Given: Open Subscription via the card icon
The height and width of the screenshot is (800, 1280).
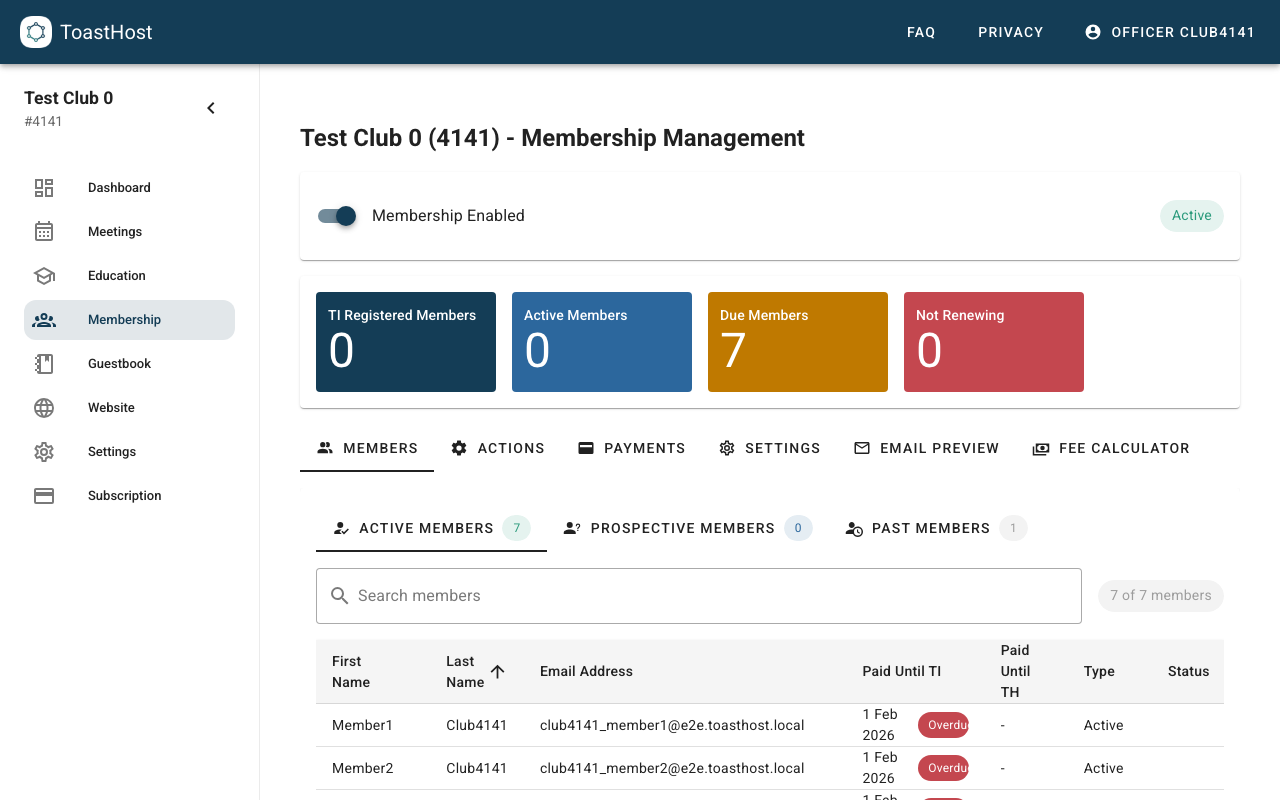Looking at the screenshot, I should pos(44,495).
